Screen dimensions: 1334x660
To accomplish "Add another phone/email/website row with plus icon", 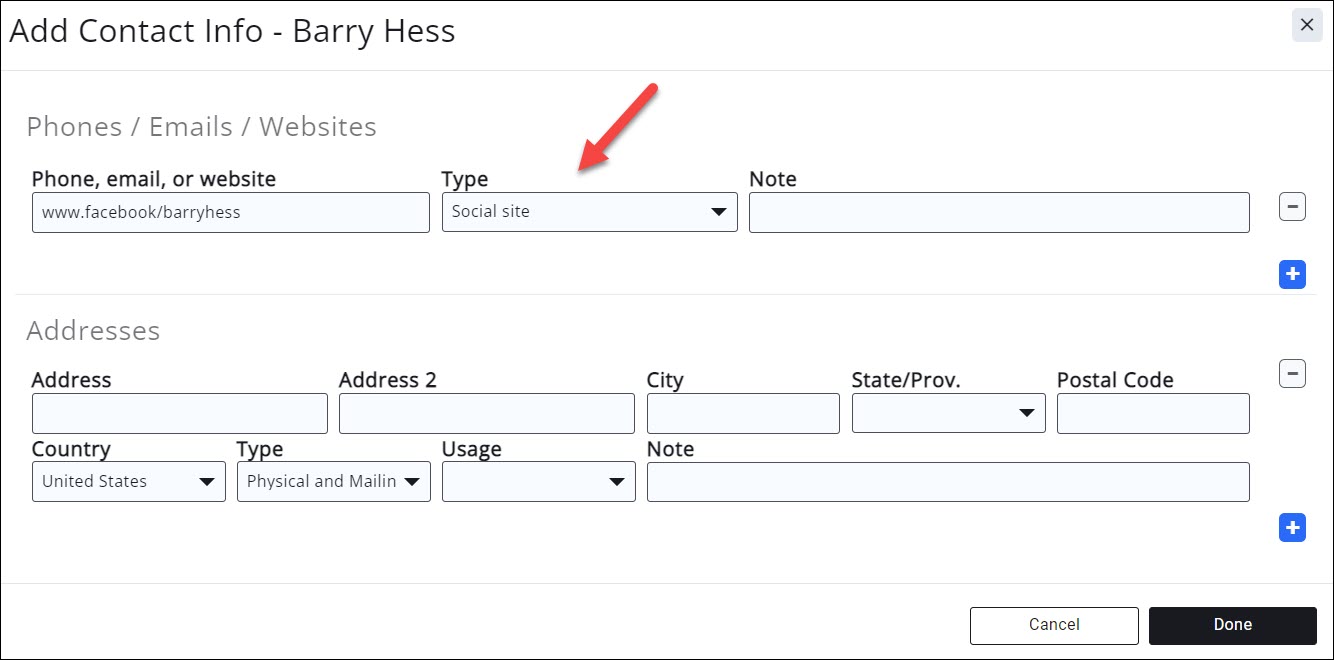I will pyautogui.click(x=1292, y=274).
